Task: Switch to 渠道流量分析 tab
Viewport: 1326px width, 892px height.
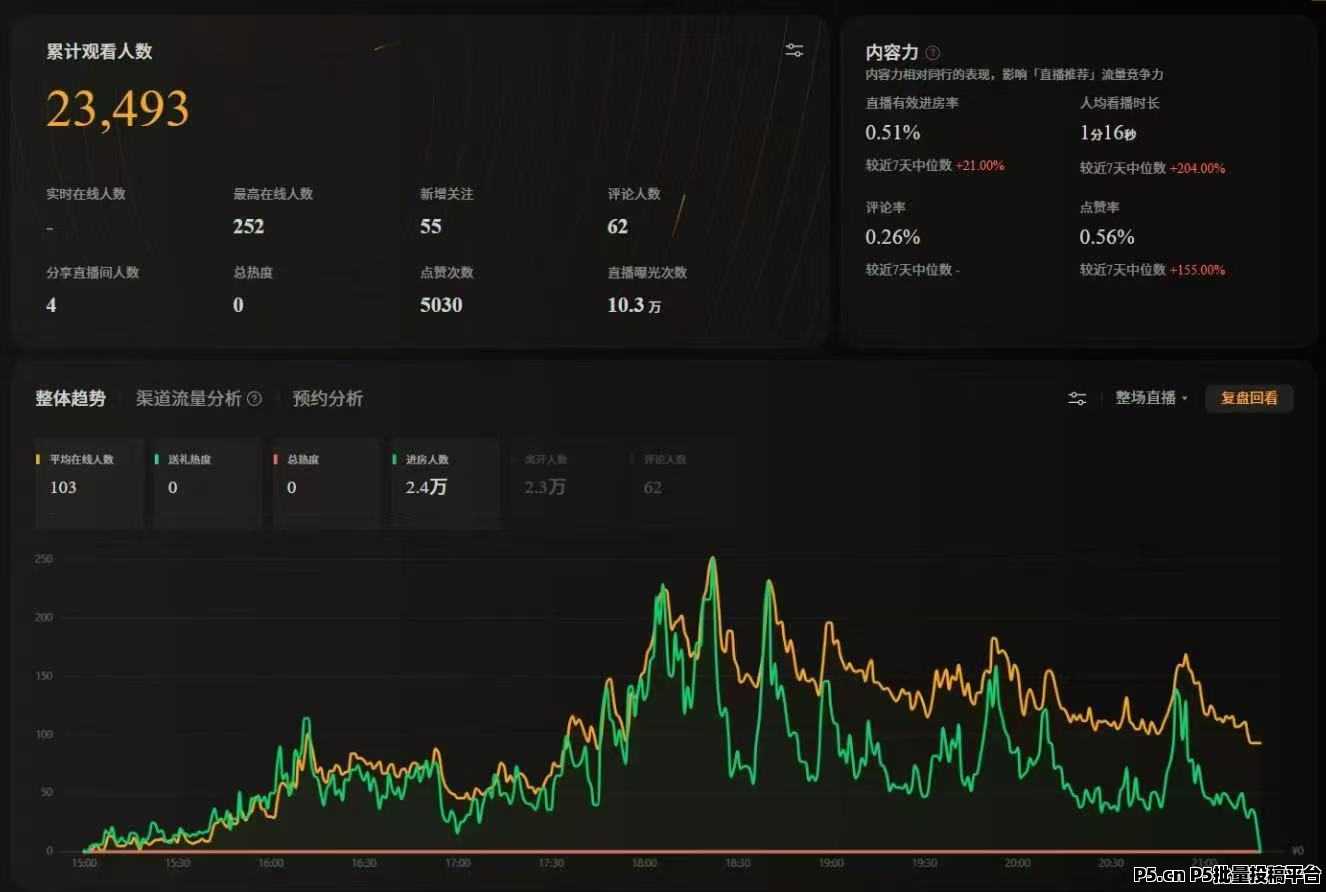Action: tap(189, 399)
